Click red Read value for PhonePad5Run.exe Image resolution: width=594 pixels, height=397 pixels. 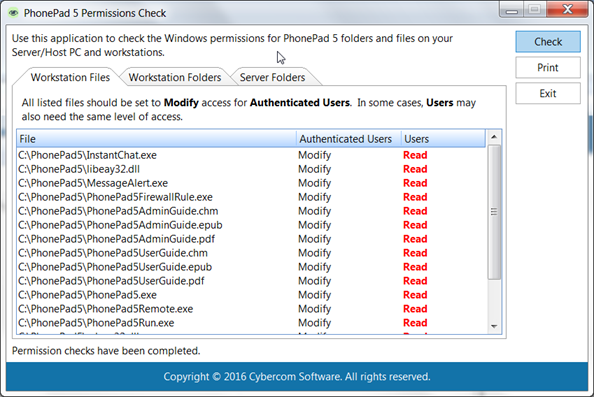[x=415, y=323]
